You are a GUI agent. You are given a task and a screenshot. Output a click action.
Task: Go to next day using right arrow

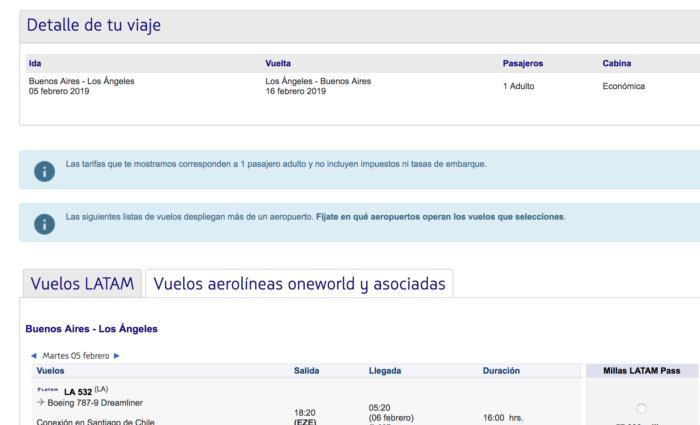(x=116, y=355)
